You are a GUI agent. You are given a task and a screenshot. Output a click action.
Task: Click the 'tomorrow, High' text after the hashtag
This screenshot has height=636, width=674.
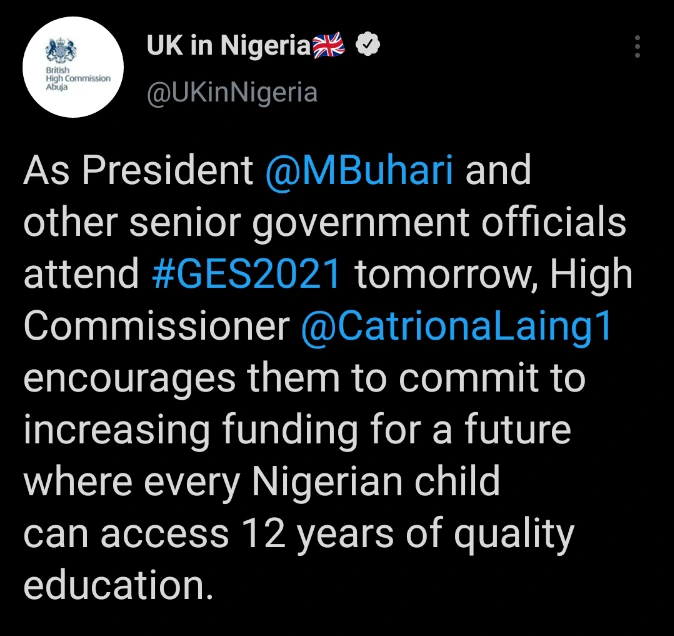(494, 275)
